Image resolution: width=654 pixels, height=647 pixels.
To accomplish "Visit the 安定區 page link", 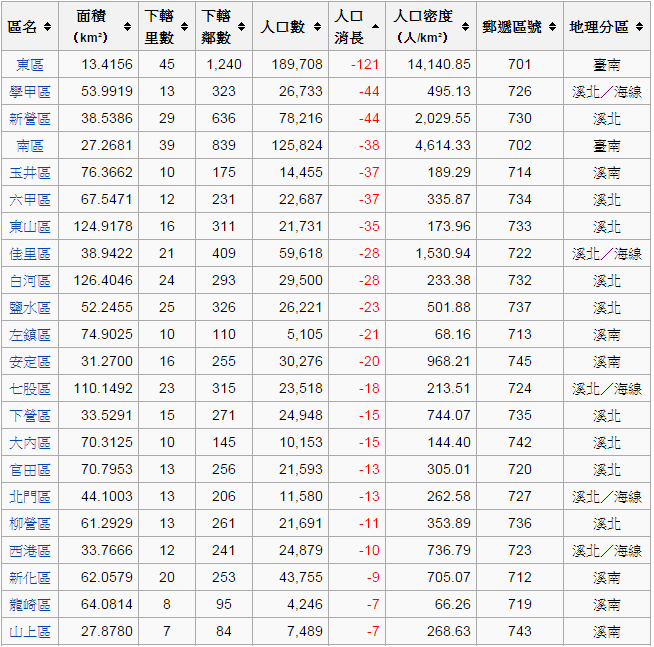I will click(30, 361).
